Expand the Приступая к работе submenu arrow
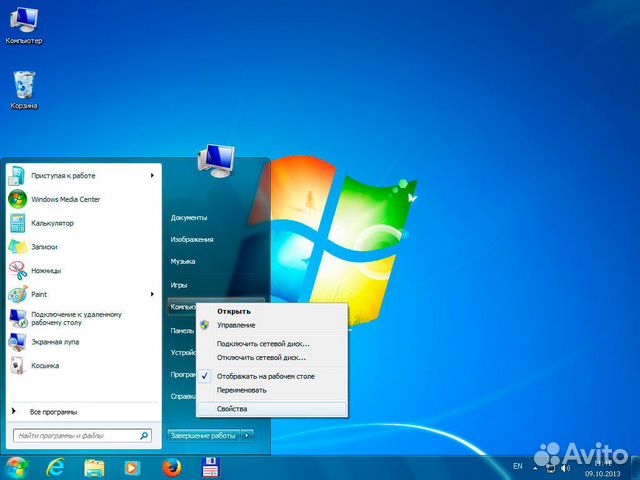Viewport: 640px width, 480px height. coord(152,176)
